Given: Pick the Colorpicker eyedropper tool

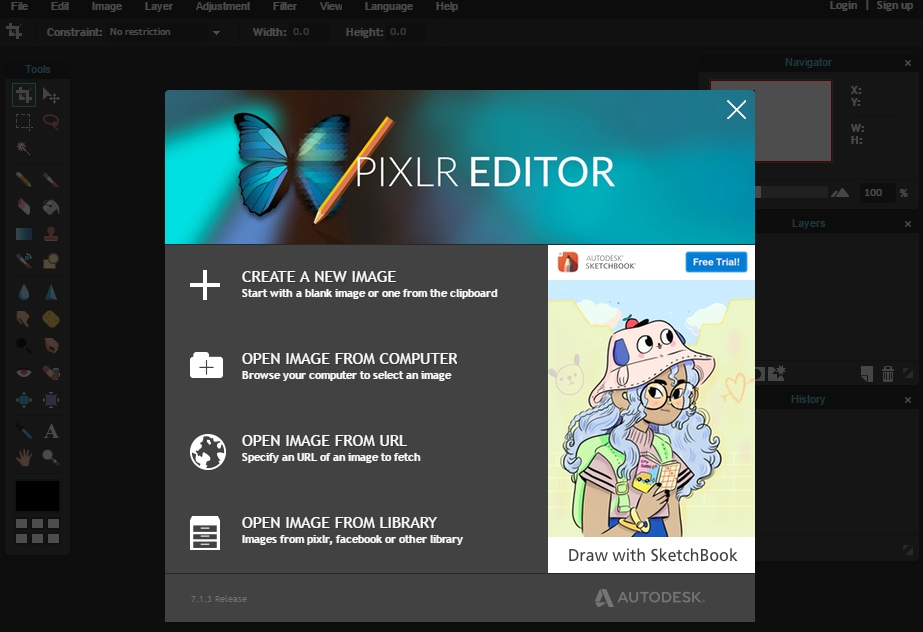Looking at the screenshot, I should 24,431.
